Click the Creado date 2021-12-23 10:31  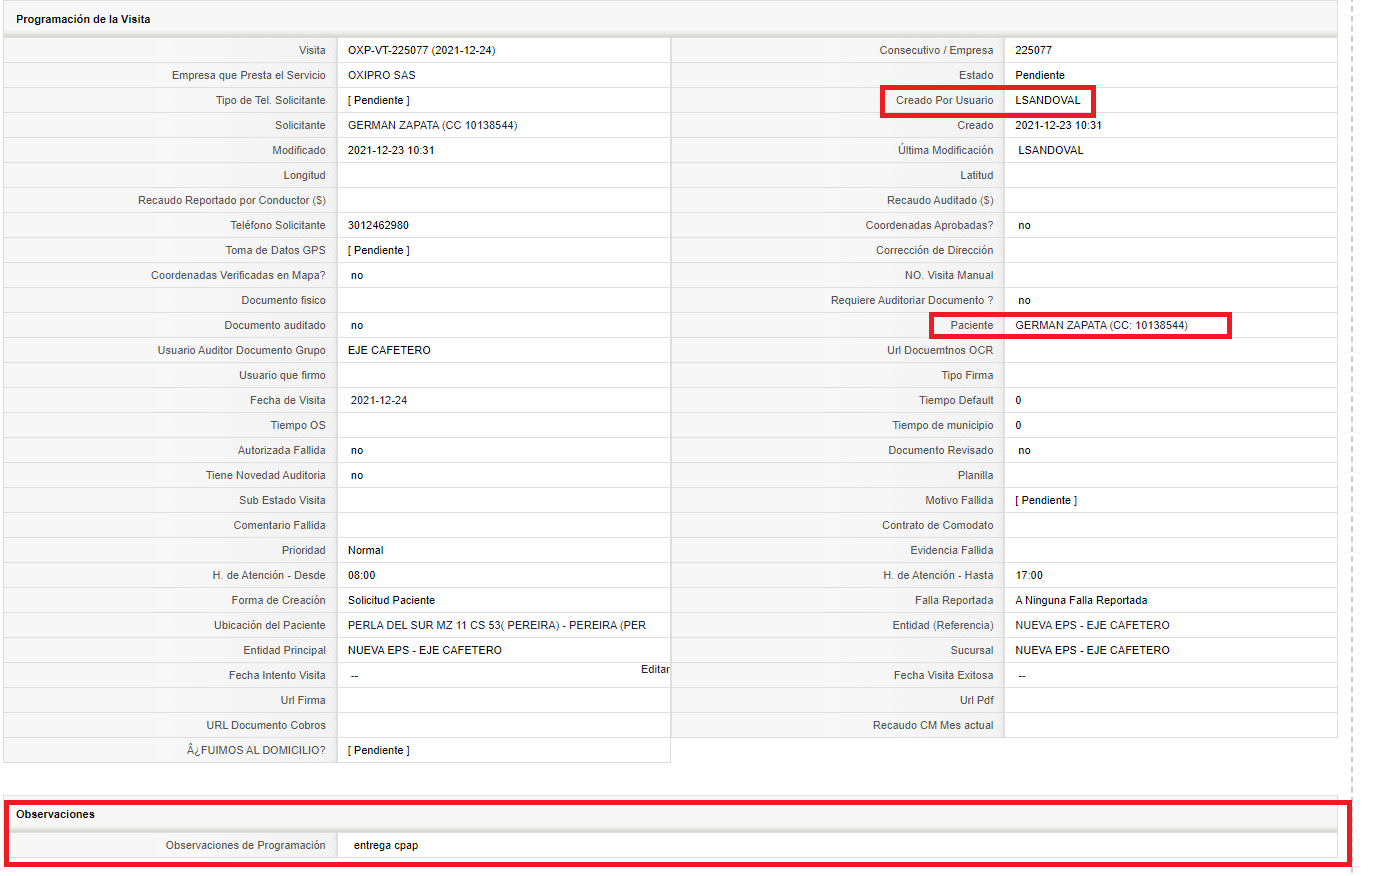[1058, 125]
